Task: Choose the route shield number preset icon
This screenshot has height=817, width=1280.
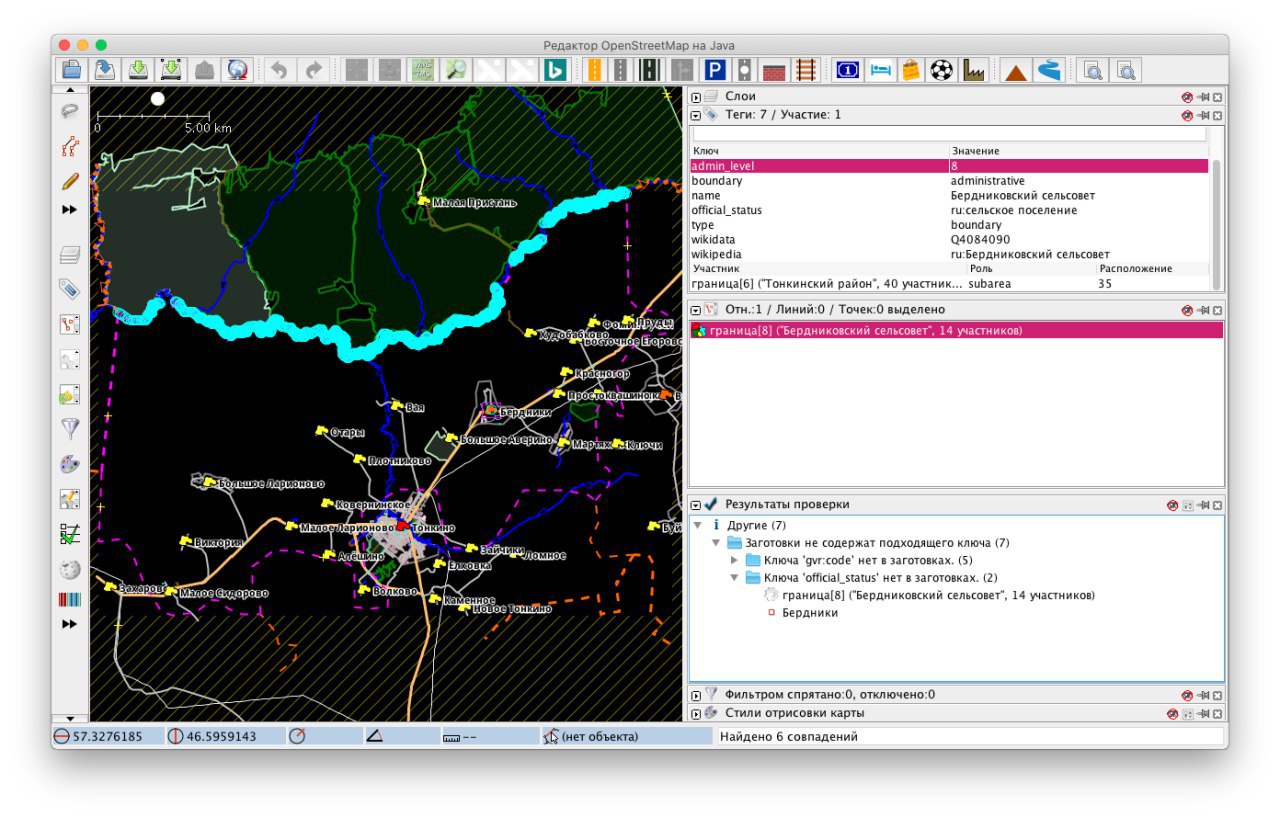Action: pos(848,69)
